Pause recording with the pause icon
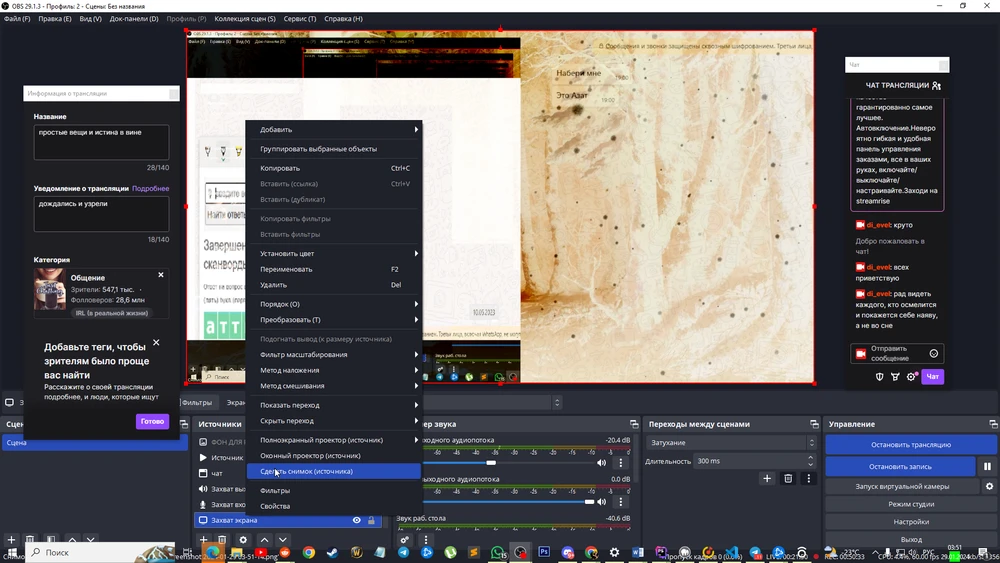The width and height of the screenshot is (1000, 563). tap(987, 467)
